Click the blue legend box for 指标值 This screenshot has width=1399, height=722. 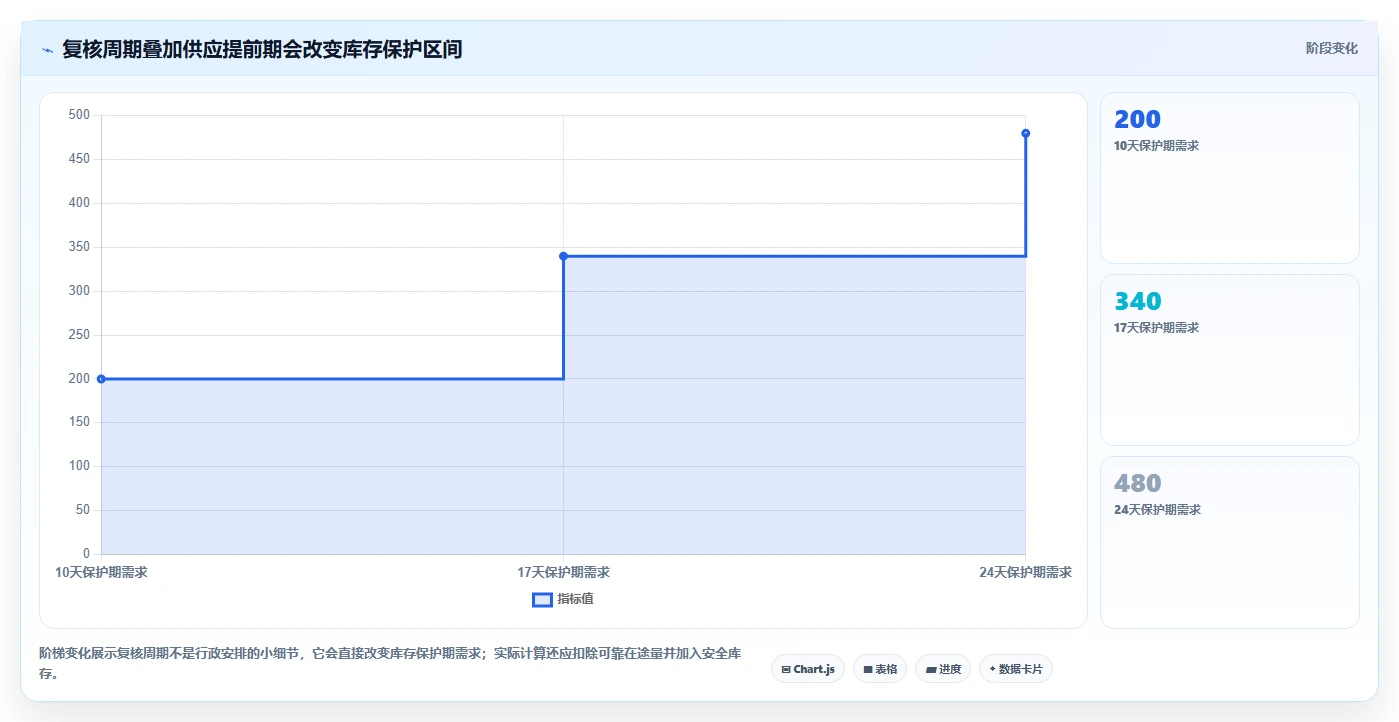coord(542,600)
